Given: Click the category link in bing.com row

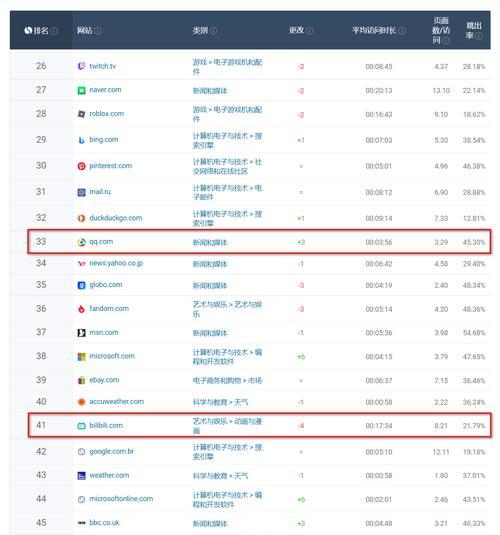Looking at the screenshot, I should click(x=227, y=141).
